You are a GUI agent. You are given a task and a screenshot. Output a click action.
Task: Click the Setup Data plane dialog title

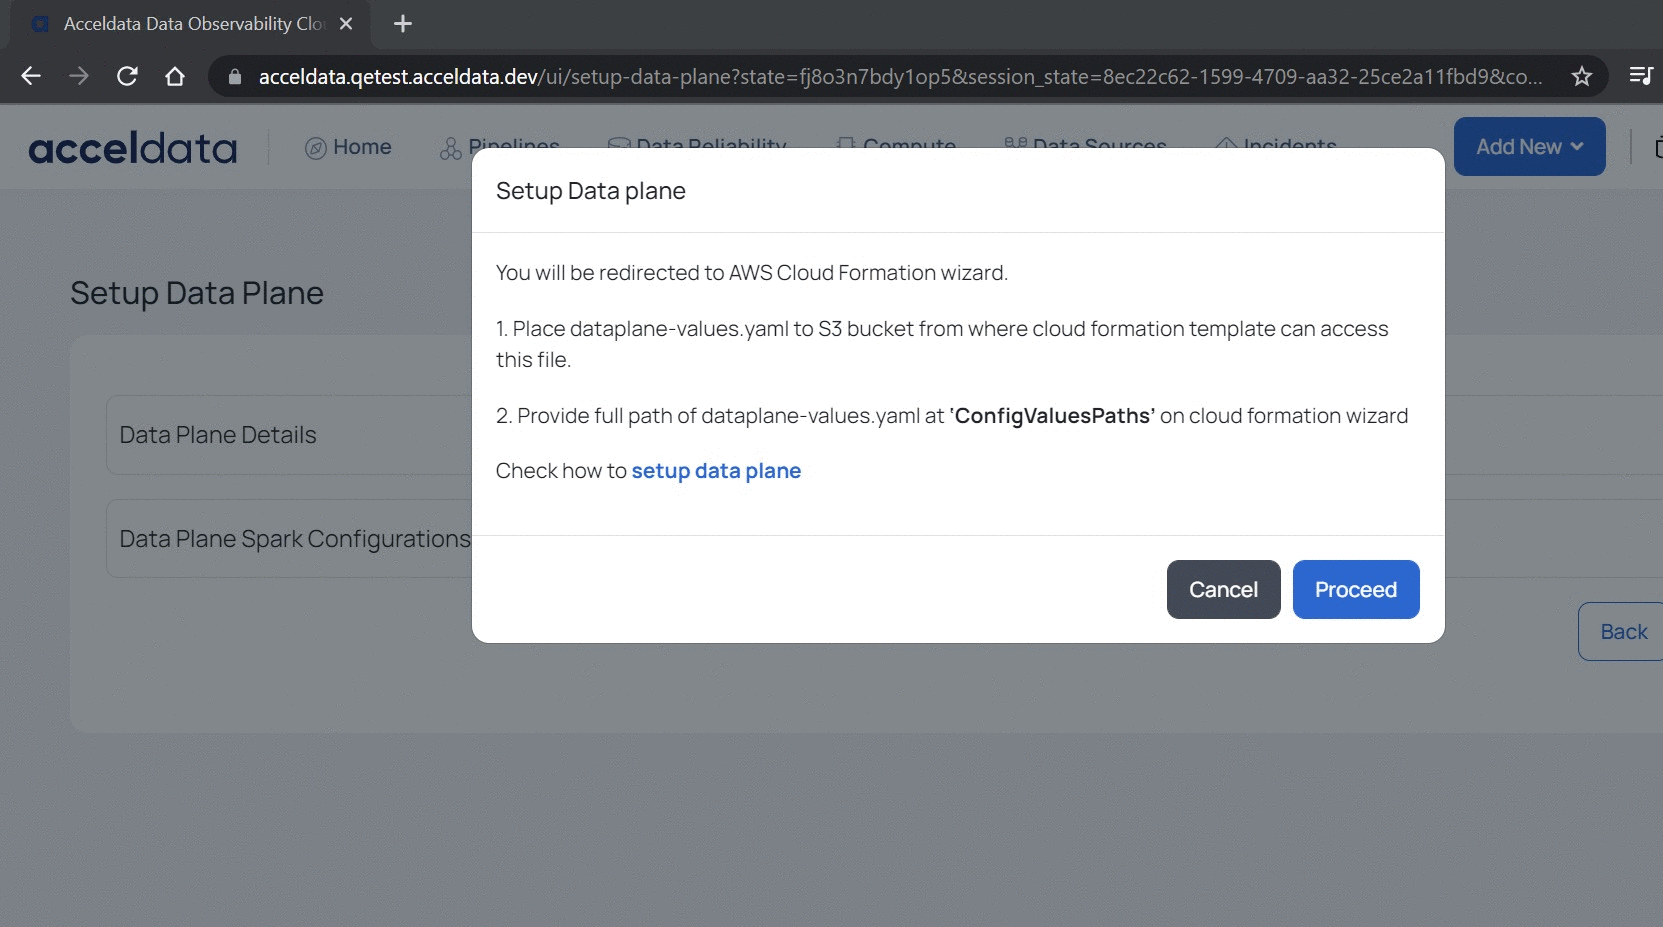click(591, 191)
